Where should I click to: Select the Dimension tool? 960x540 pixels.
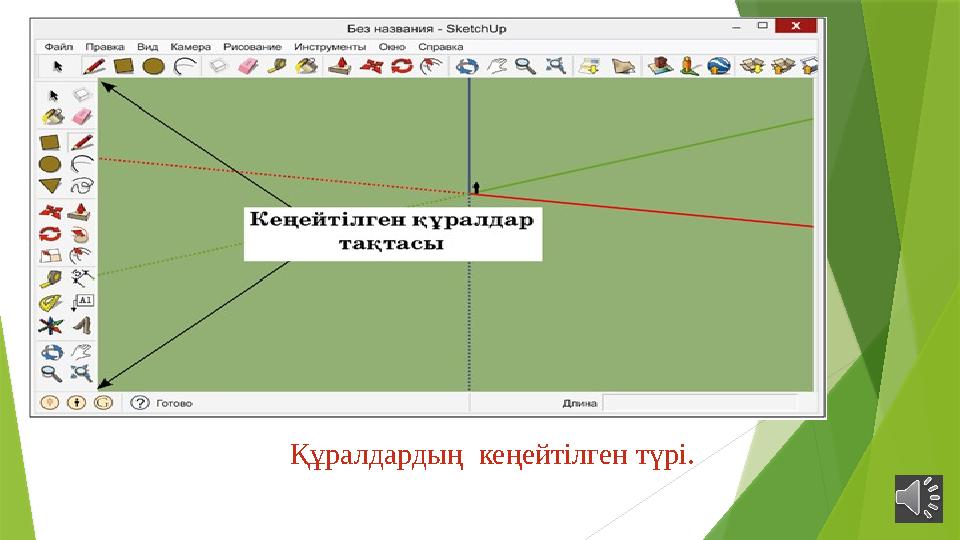tap(81, 279)
